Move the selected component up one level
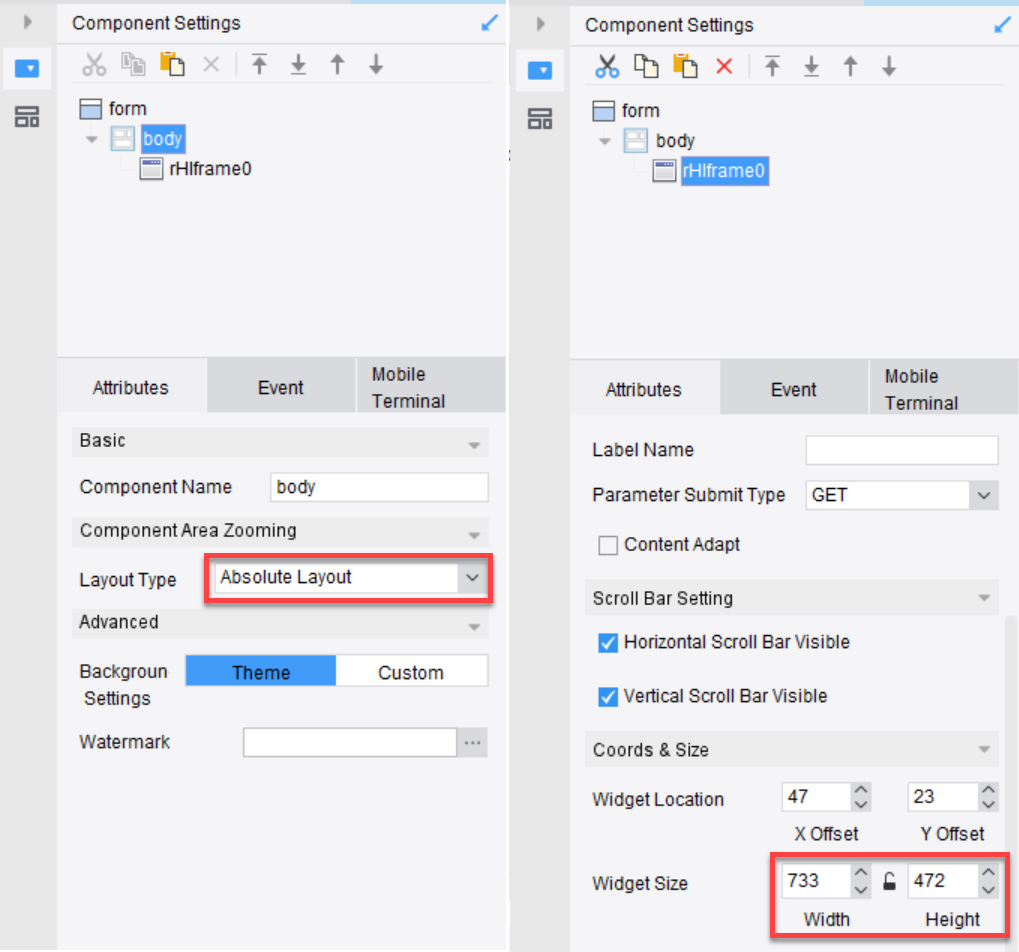1019x952 pixels. [x=851, y=66]
